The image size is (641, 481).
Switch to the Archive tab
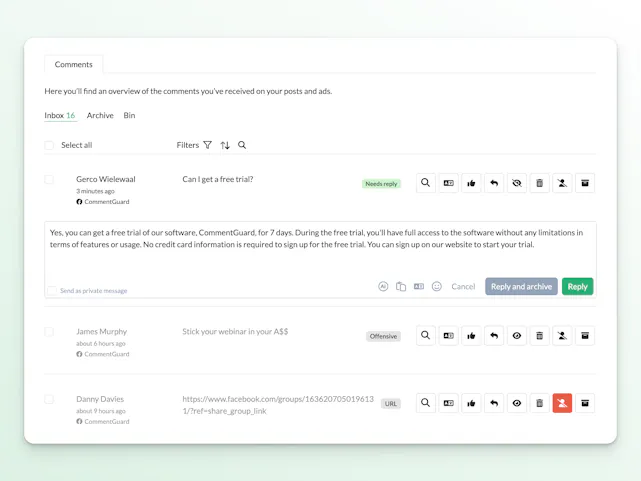[100, 116]
